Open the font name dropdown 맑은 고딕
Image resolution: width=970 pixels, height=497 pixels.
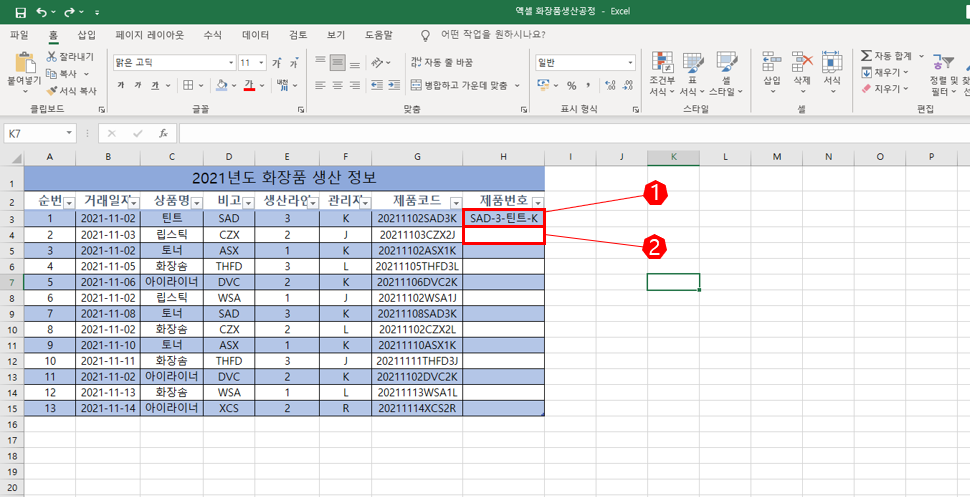[x=232, y=63]
